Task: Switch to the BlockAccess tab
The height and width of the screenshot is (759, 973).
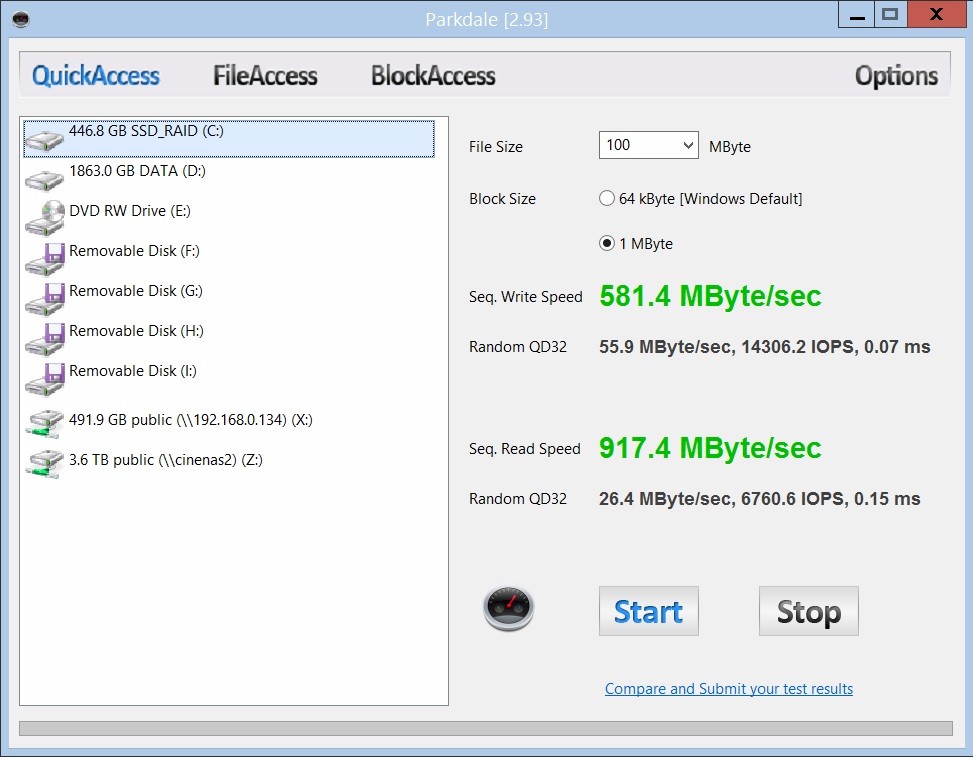Action: (433, 76)
